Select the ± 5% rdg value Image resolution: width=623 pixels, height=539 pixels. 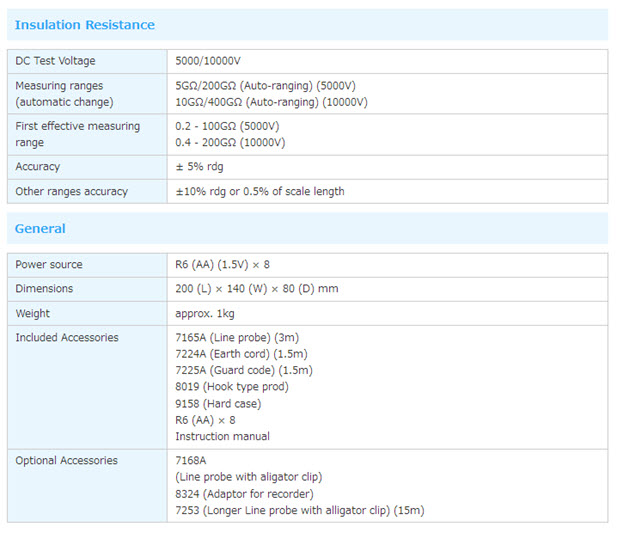point(199,166)
